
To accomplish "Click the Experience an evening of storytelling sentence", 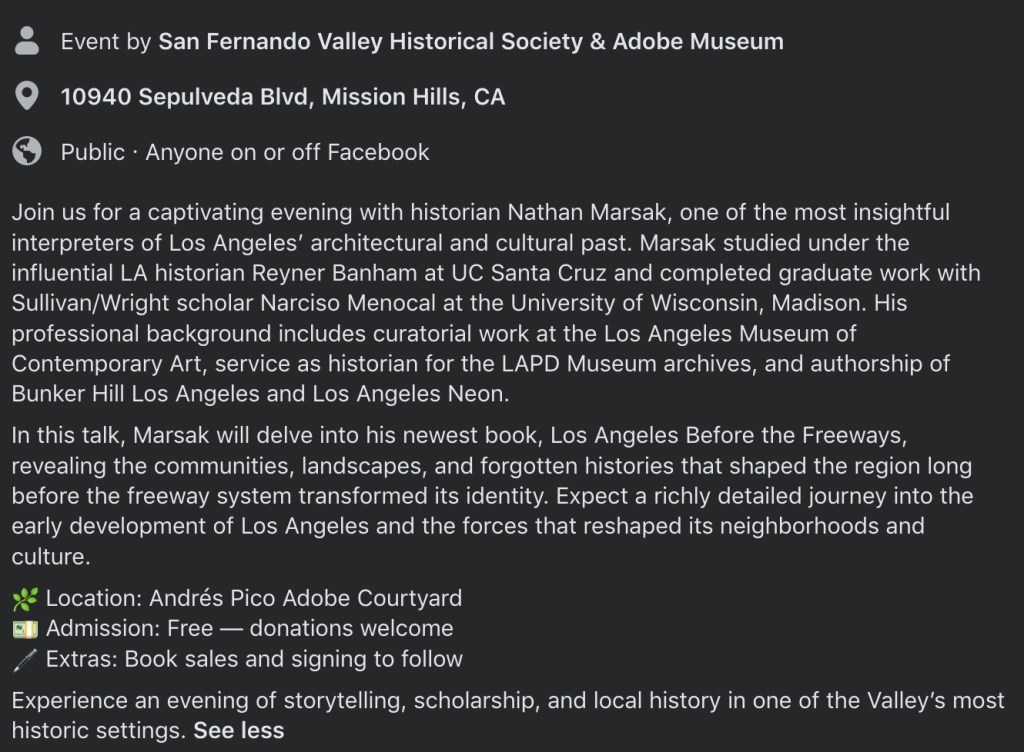I will point(400,701).
